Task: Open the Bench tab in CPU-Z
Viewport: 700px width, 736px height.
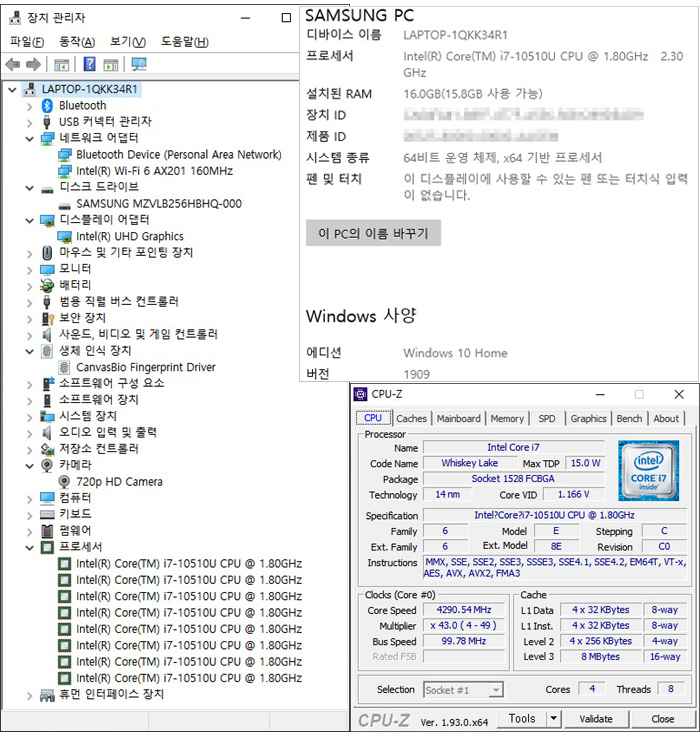Action: (629, 418)
